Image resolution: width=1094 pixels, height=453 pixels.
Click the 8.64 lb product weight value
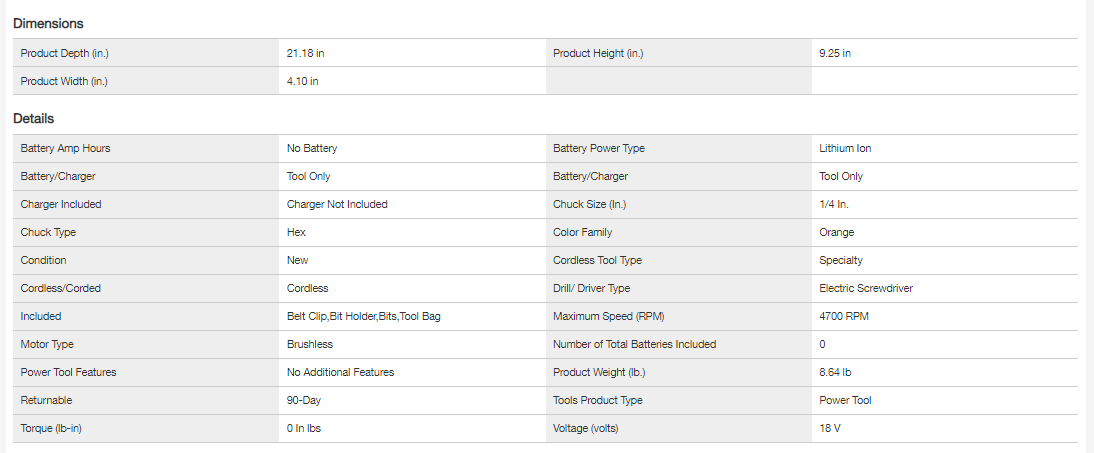tap(834, 372)
